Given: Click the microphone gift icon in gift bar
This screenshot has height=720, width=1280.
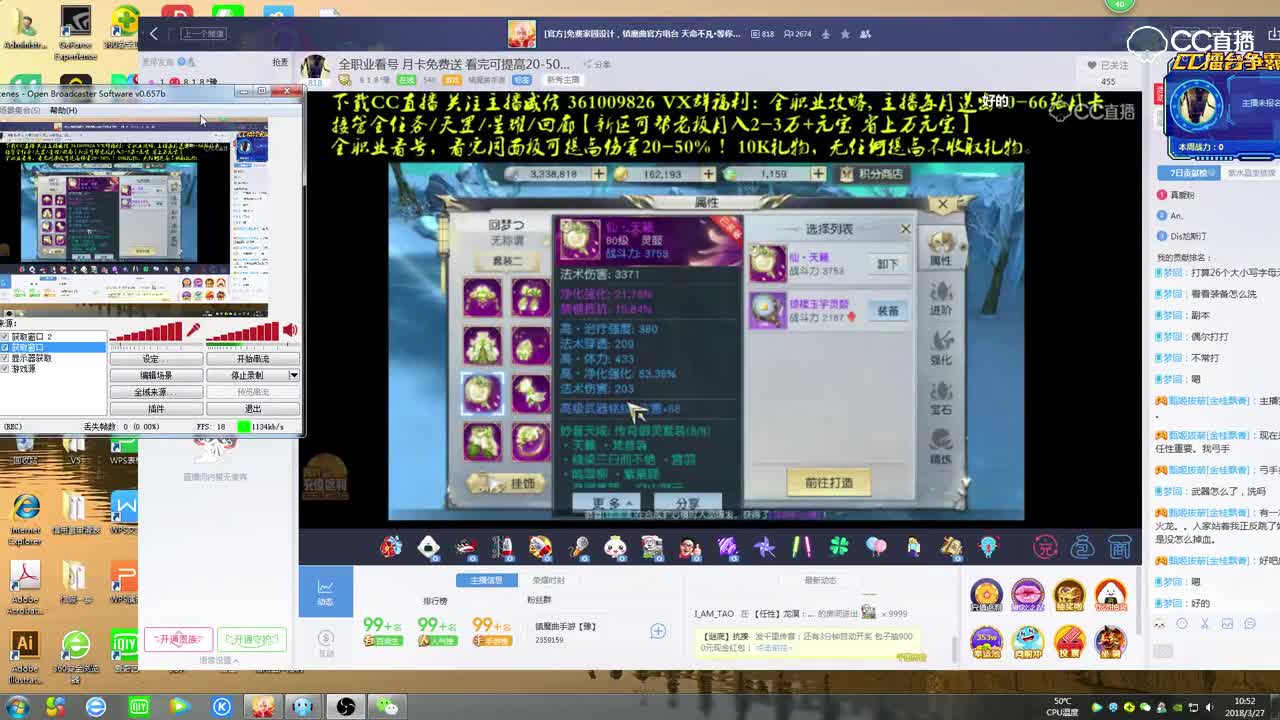Looking at the screenshot, I should pyautogui.click(x=578, y=547).
